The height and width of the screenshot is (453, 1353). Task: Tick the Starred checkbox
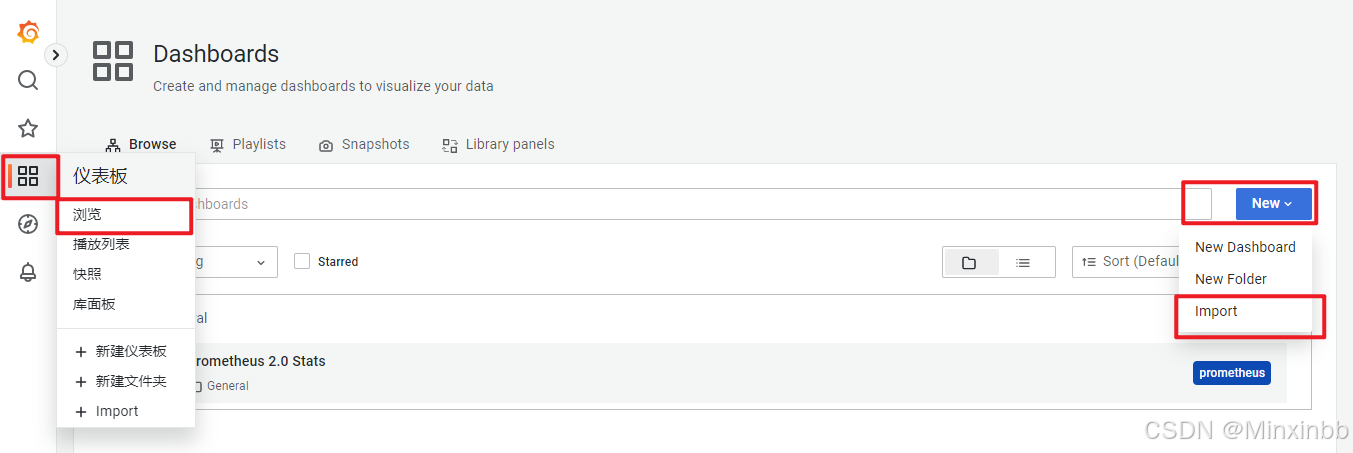pyautogui.click(x=302, y=261)
